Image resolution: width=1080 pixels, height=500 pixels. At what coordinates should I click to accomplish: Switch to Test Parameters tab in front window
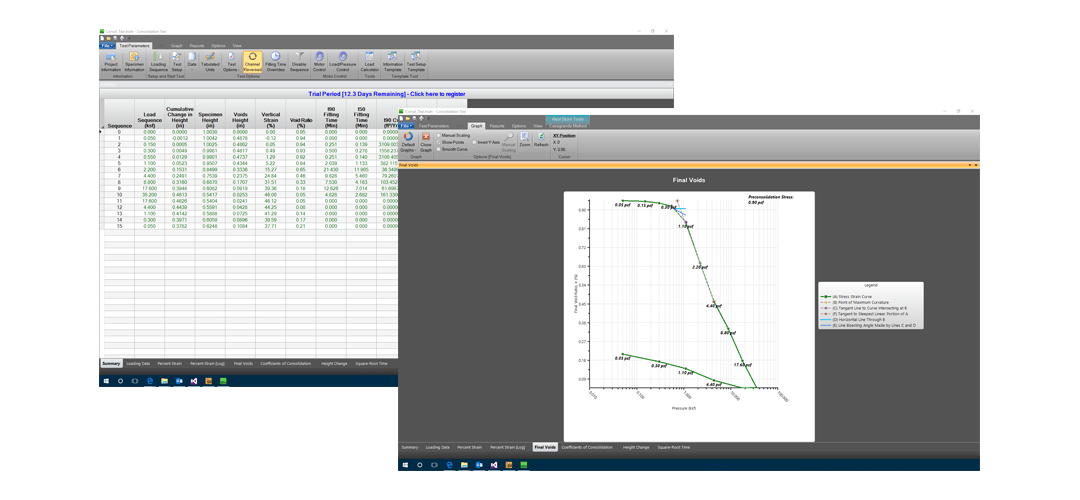click(x=434, y=126)
